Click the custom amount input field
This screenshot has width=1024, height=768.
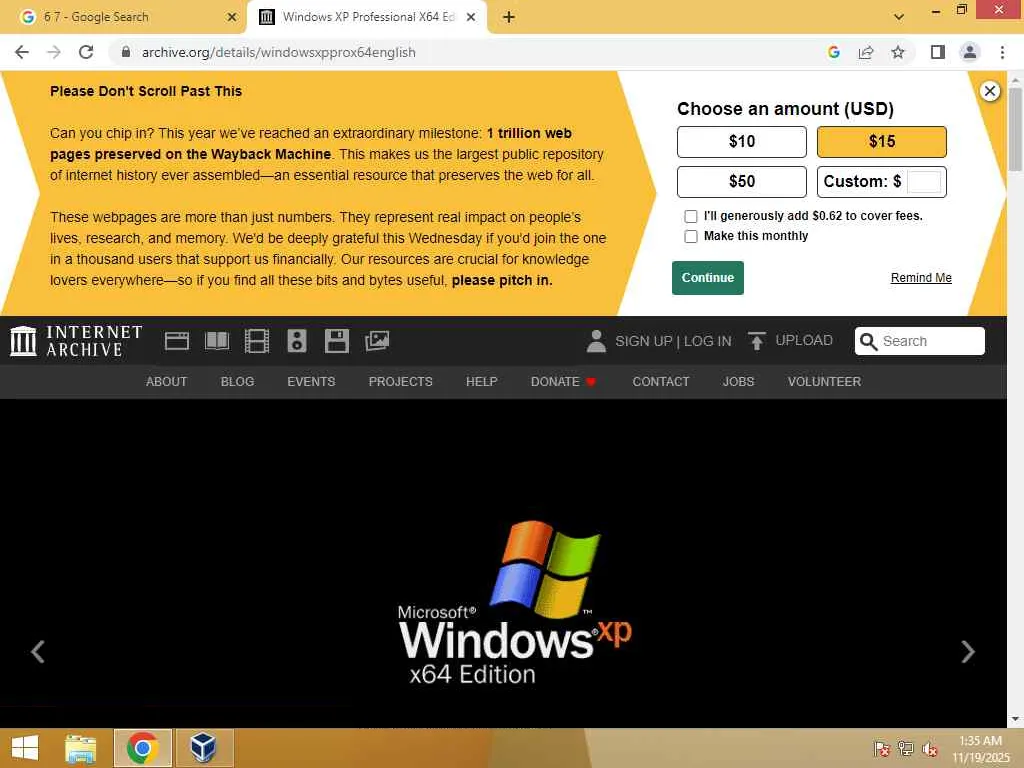pyautogui.click(x=924, y=182)
